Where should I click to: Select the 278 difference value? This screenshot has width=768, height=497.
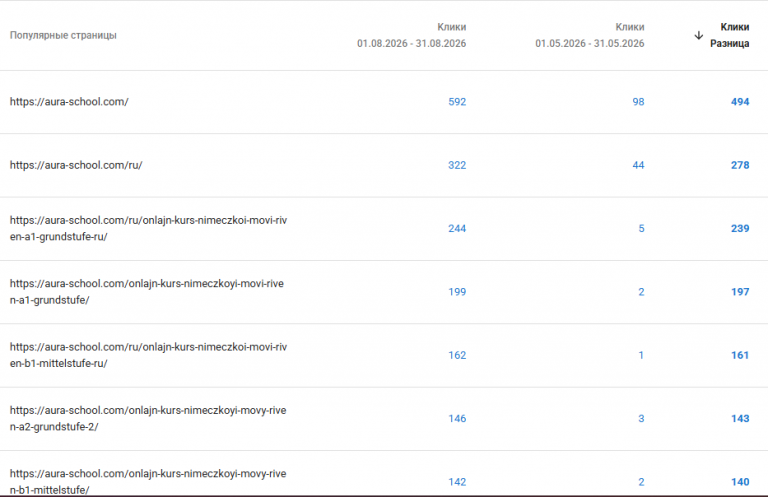[x=740, y=165]
